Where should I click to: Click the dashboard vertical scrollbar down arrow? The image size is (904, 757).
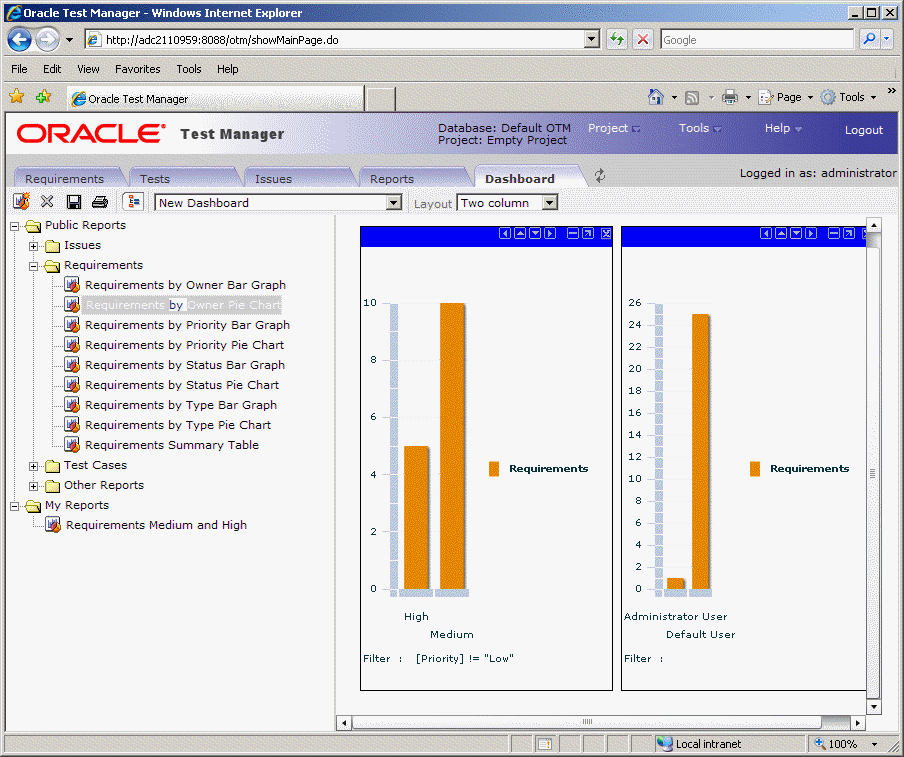(873, 707)
